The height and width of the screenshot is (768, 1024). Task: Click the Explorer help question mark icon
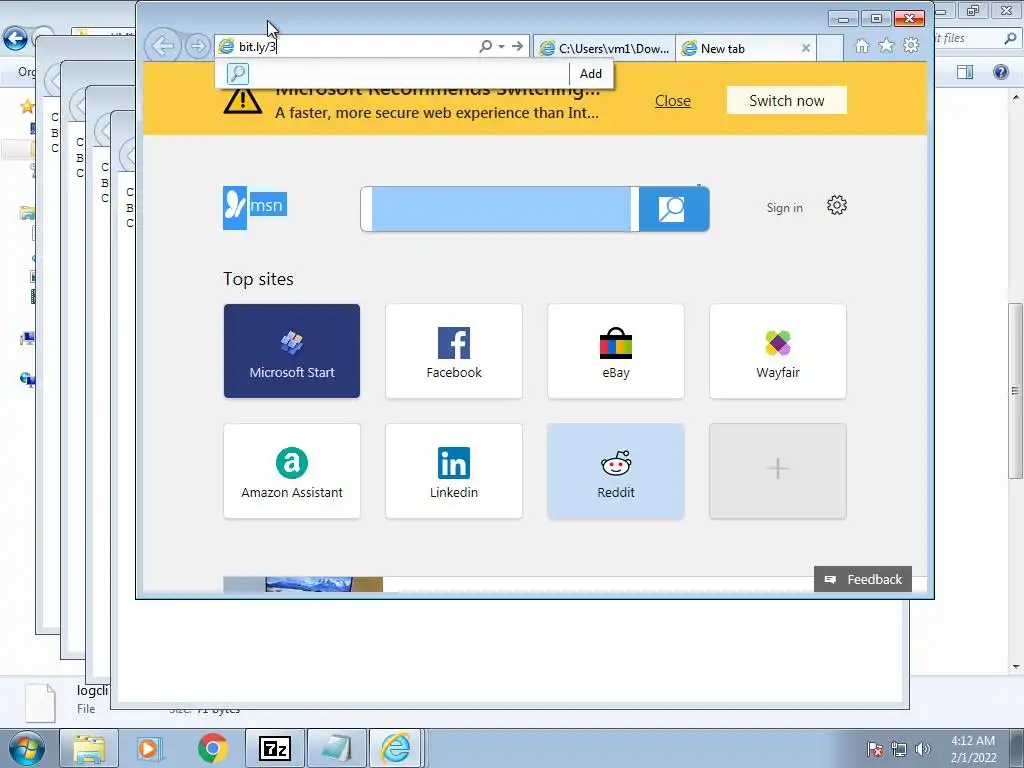click(1000, 72)
